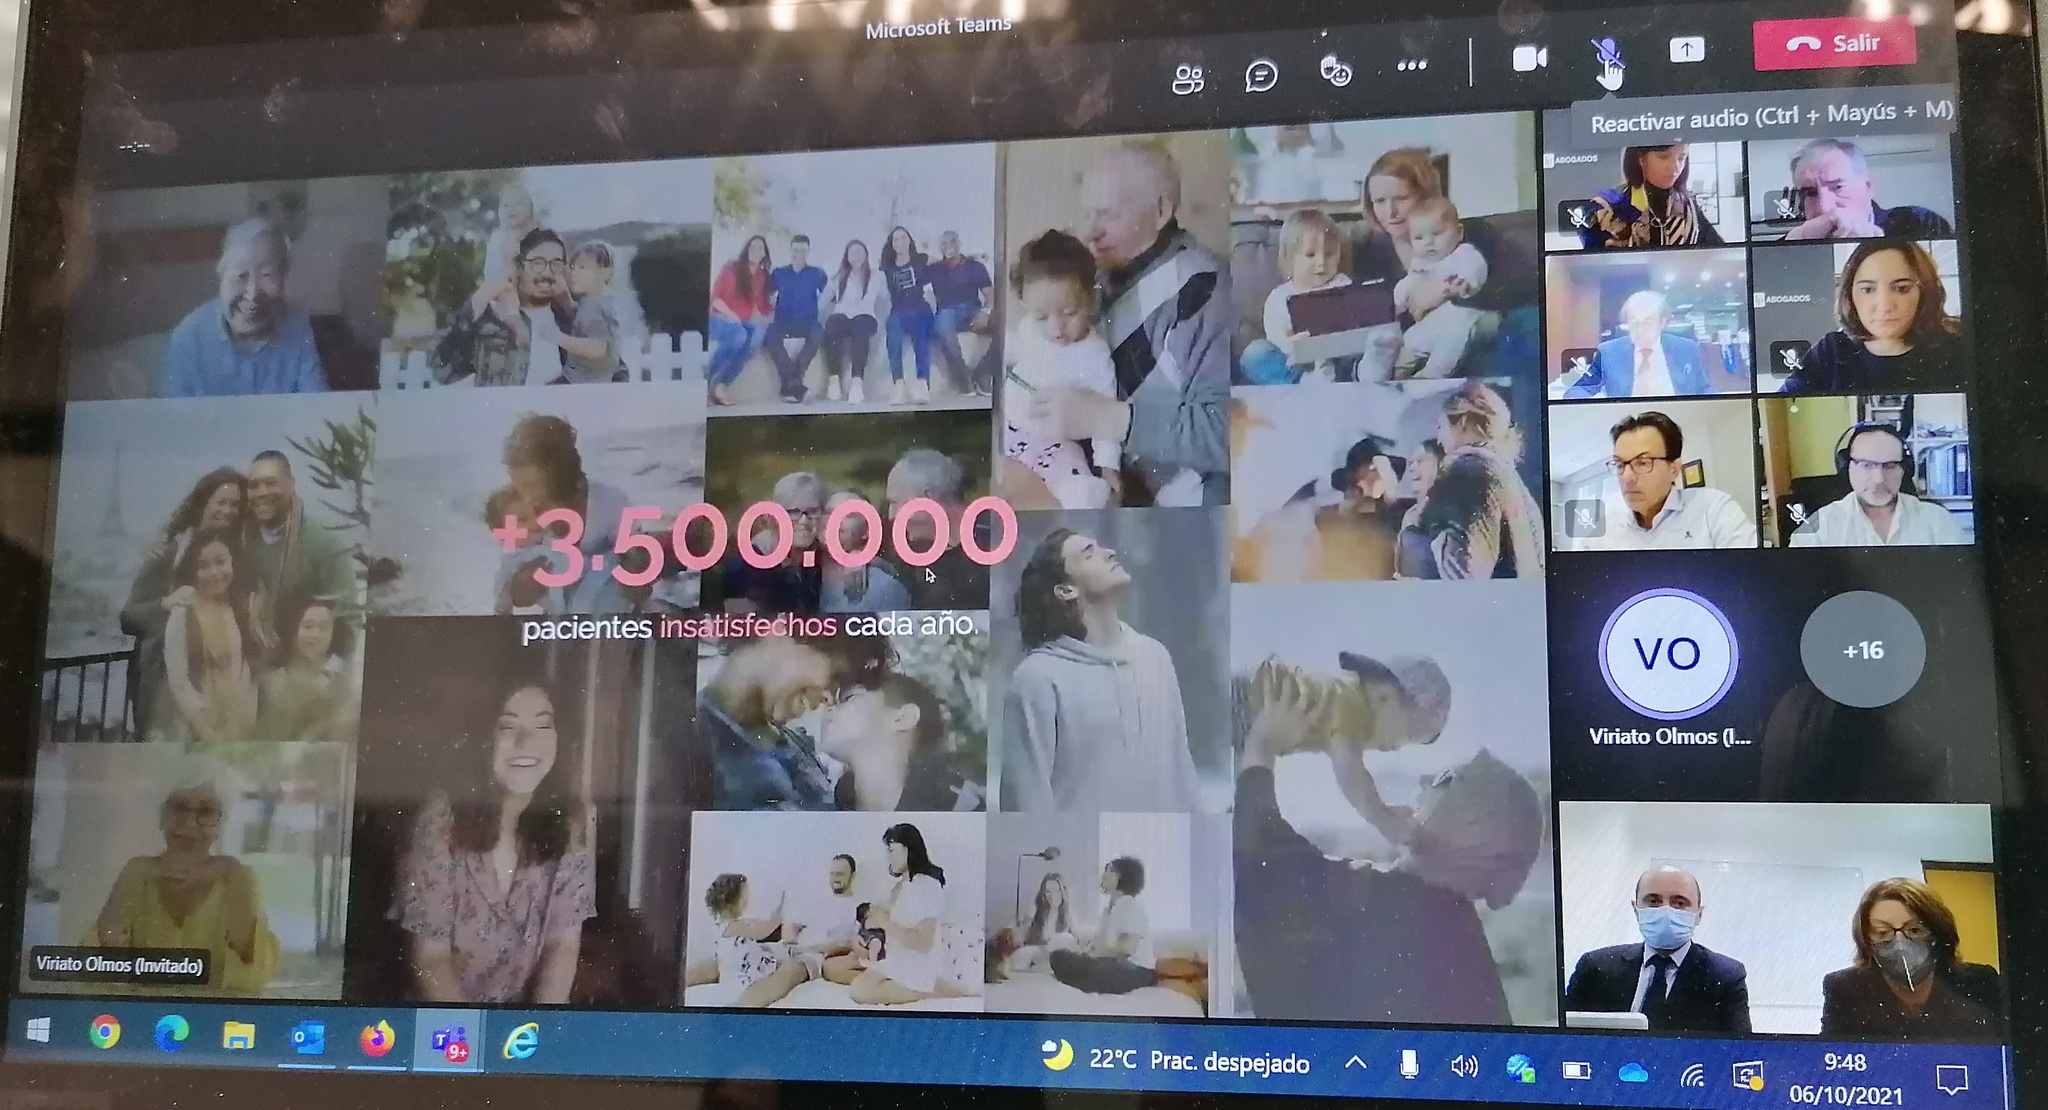Show hidden system tray icons chevron
The height and width of the screenshot is (1110, 2048).
[1355, 1062]
